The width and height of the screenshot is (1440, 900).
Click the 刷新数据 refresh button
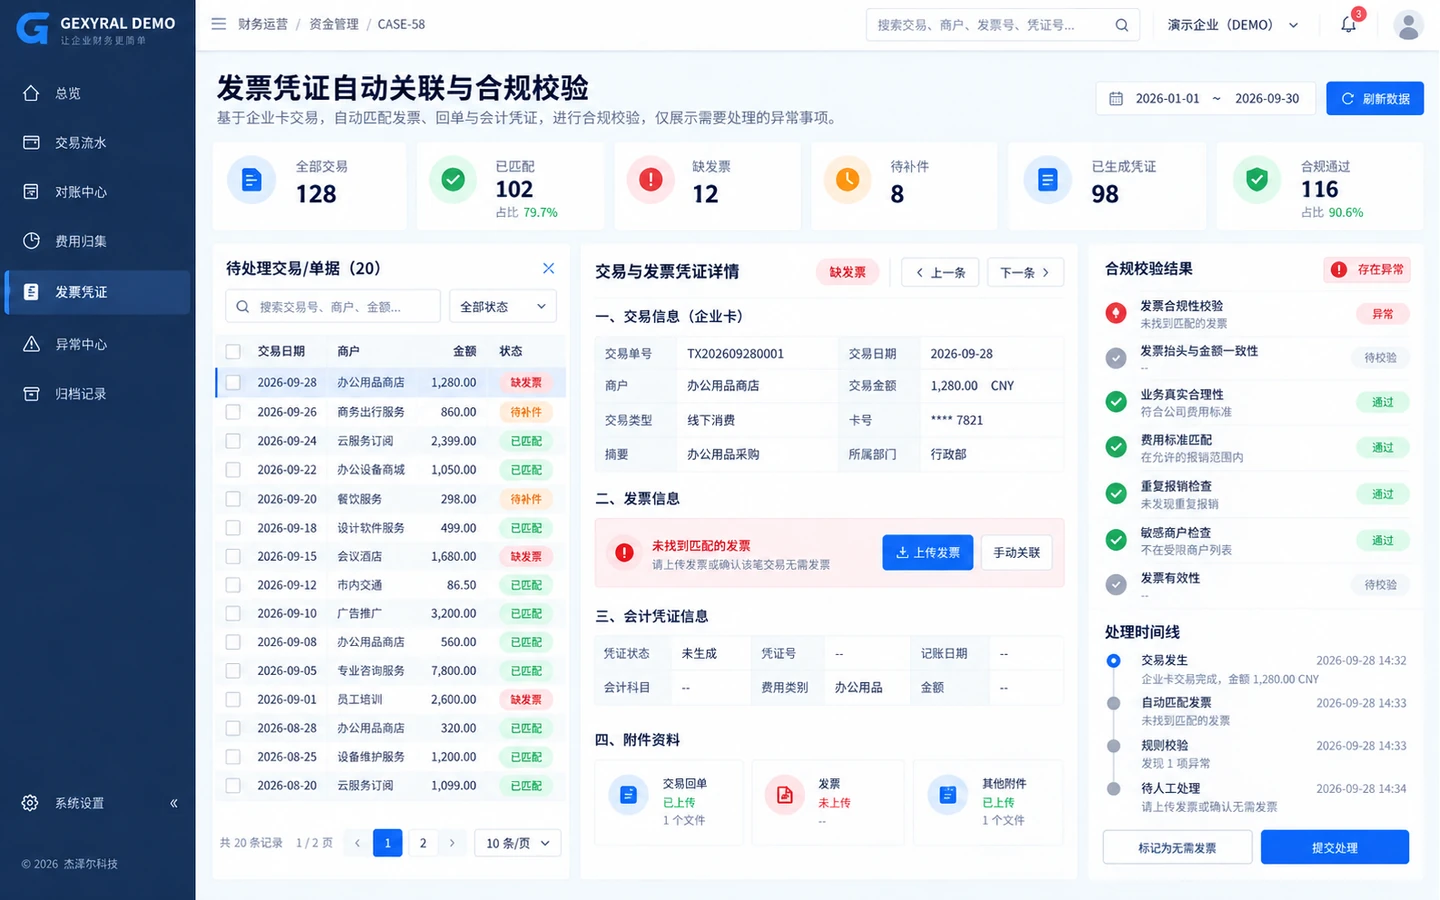click(1375, 98)
